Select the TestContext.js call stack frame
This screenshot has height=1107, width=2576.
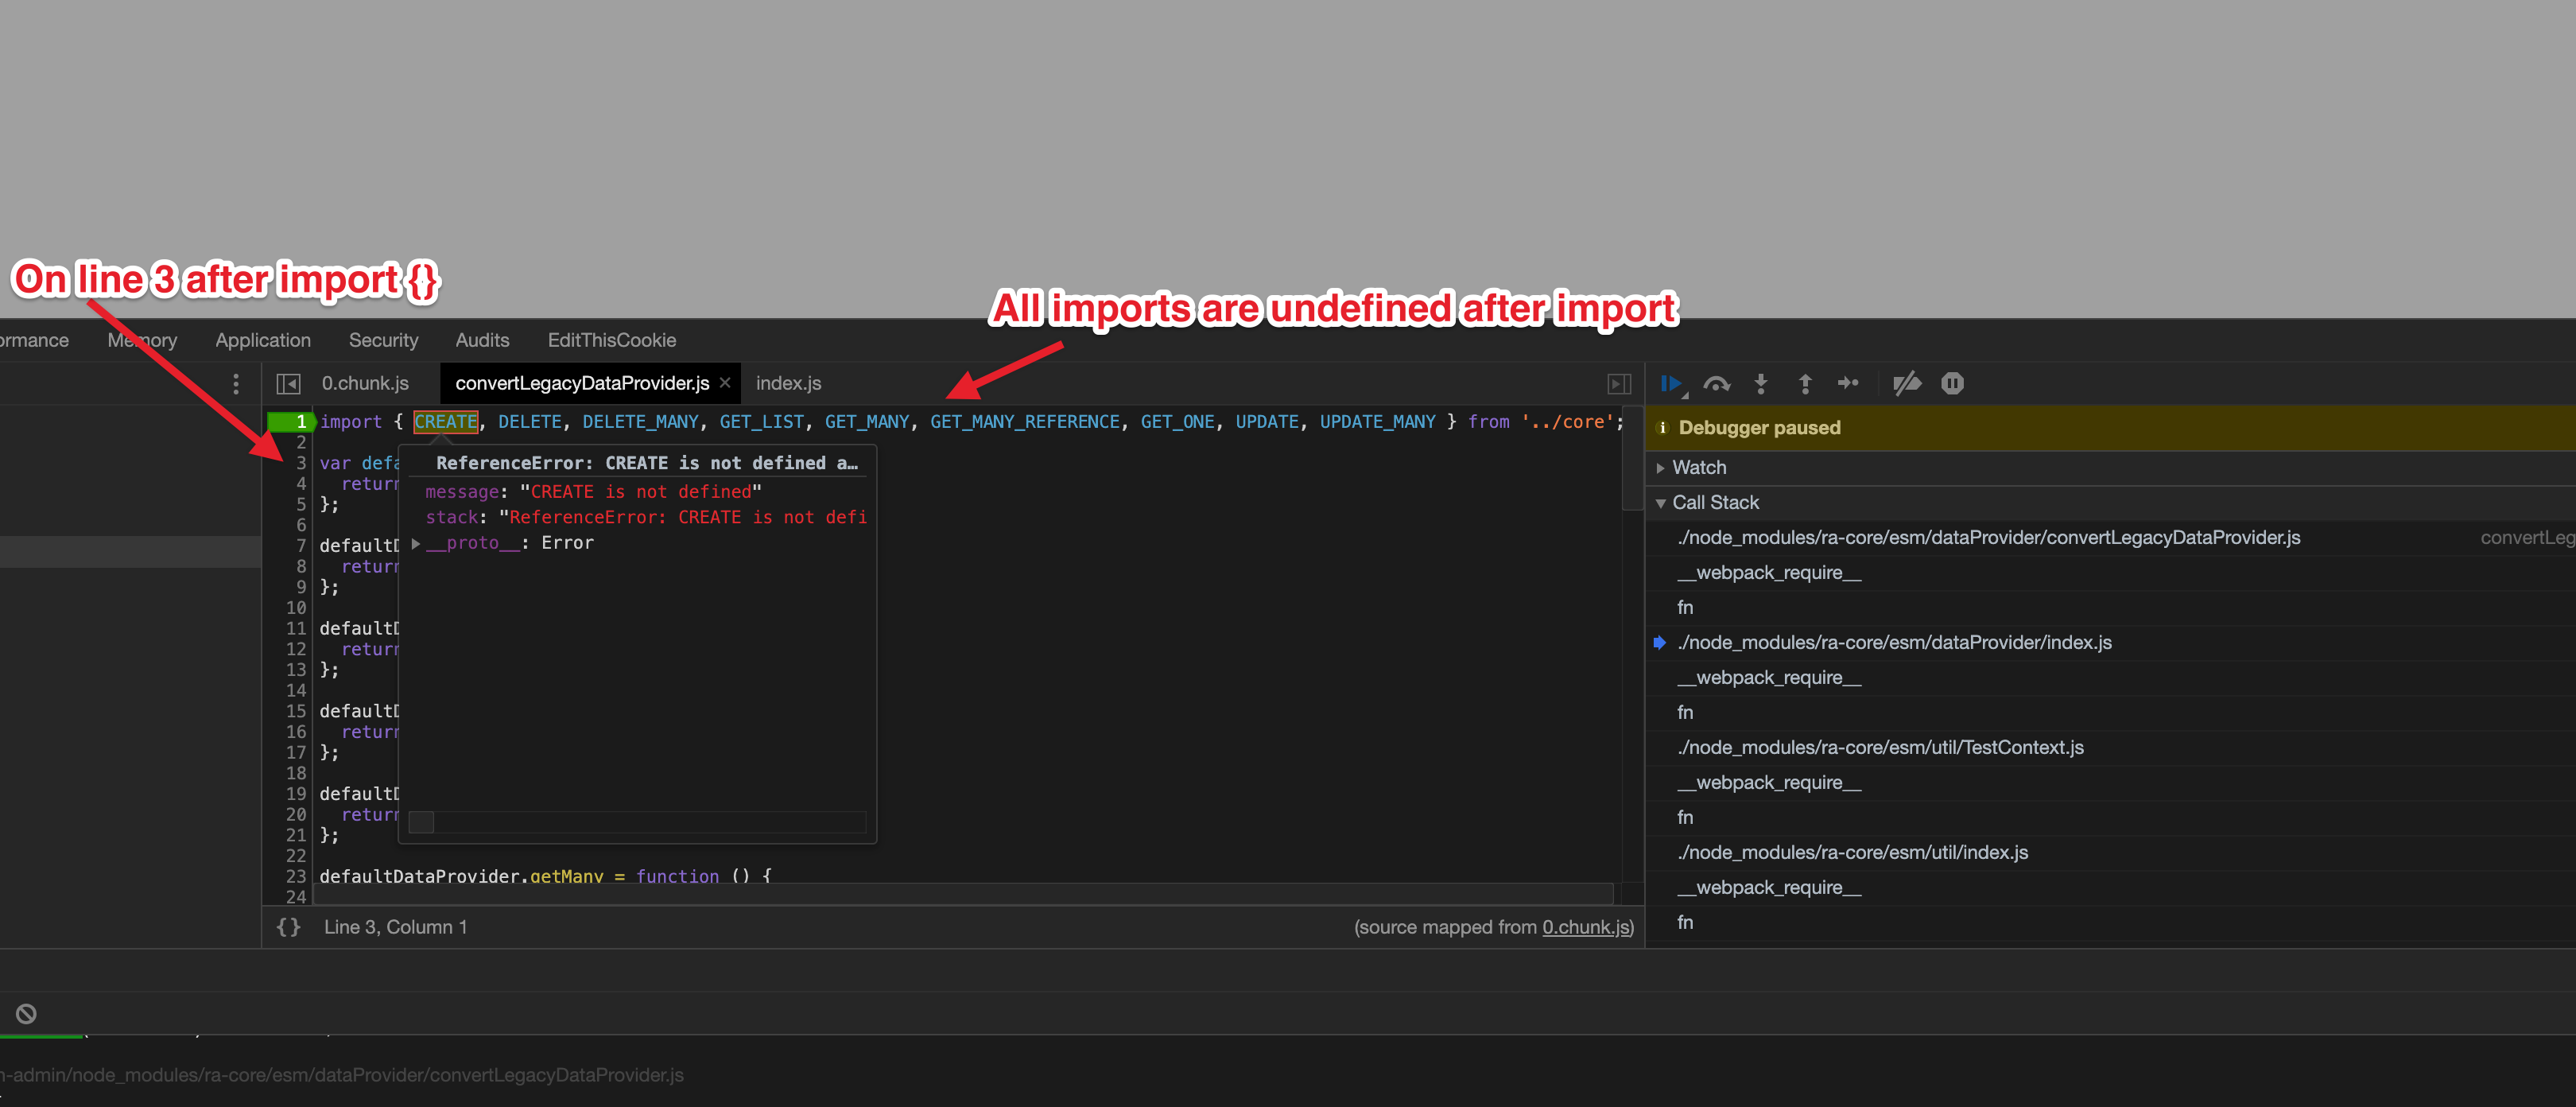[1880, 747]
